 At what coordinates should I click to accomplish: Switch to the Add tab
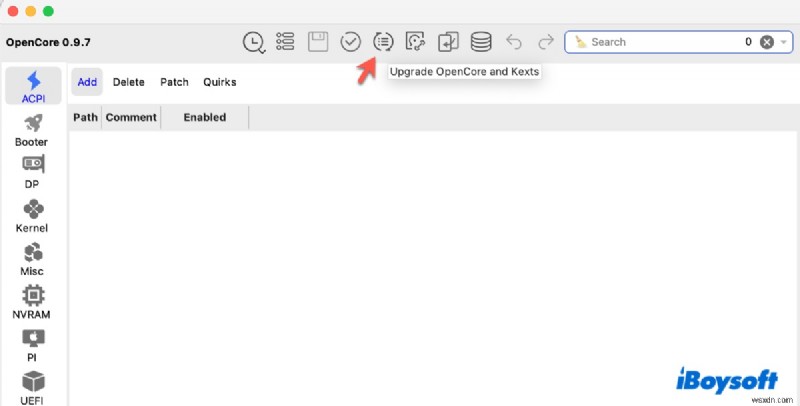(87, 82)
